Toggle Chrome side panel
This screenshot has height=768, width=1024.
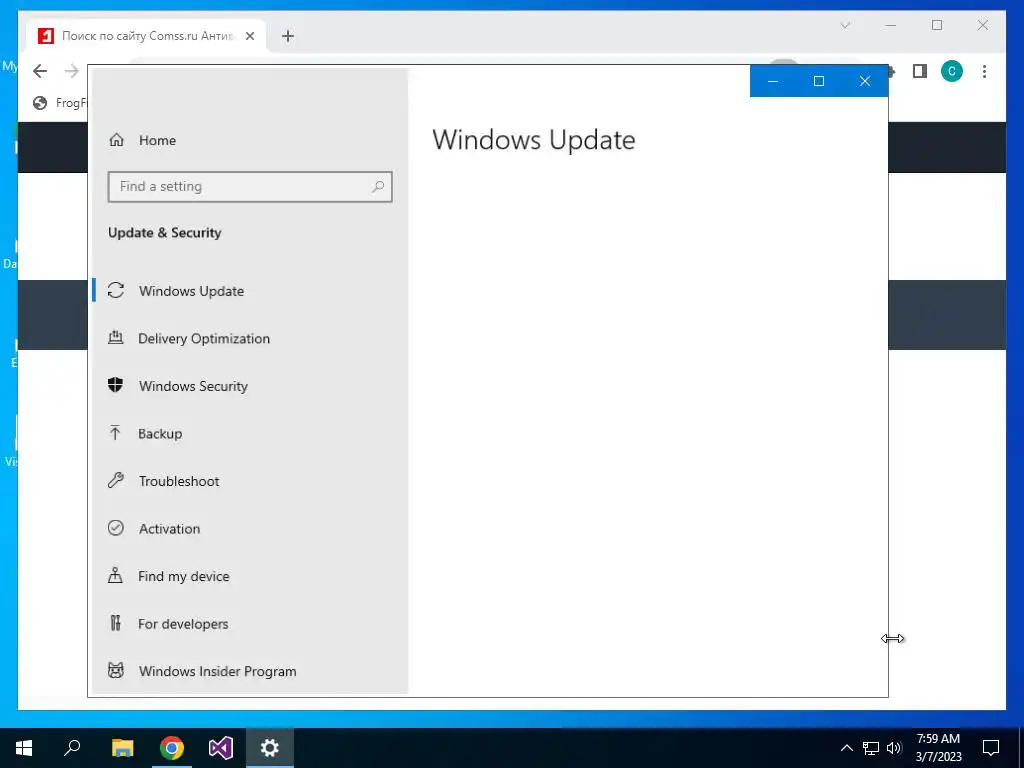[x=920, y=71]
